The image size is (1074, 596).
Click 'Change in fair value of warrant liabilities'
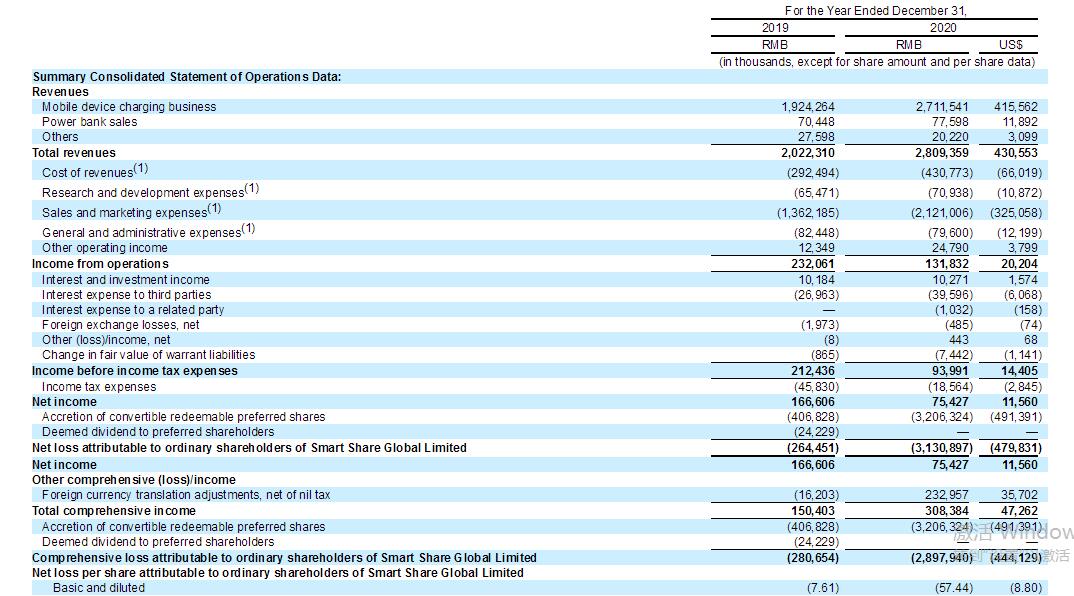(x=149, y=356)
